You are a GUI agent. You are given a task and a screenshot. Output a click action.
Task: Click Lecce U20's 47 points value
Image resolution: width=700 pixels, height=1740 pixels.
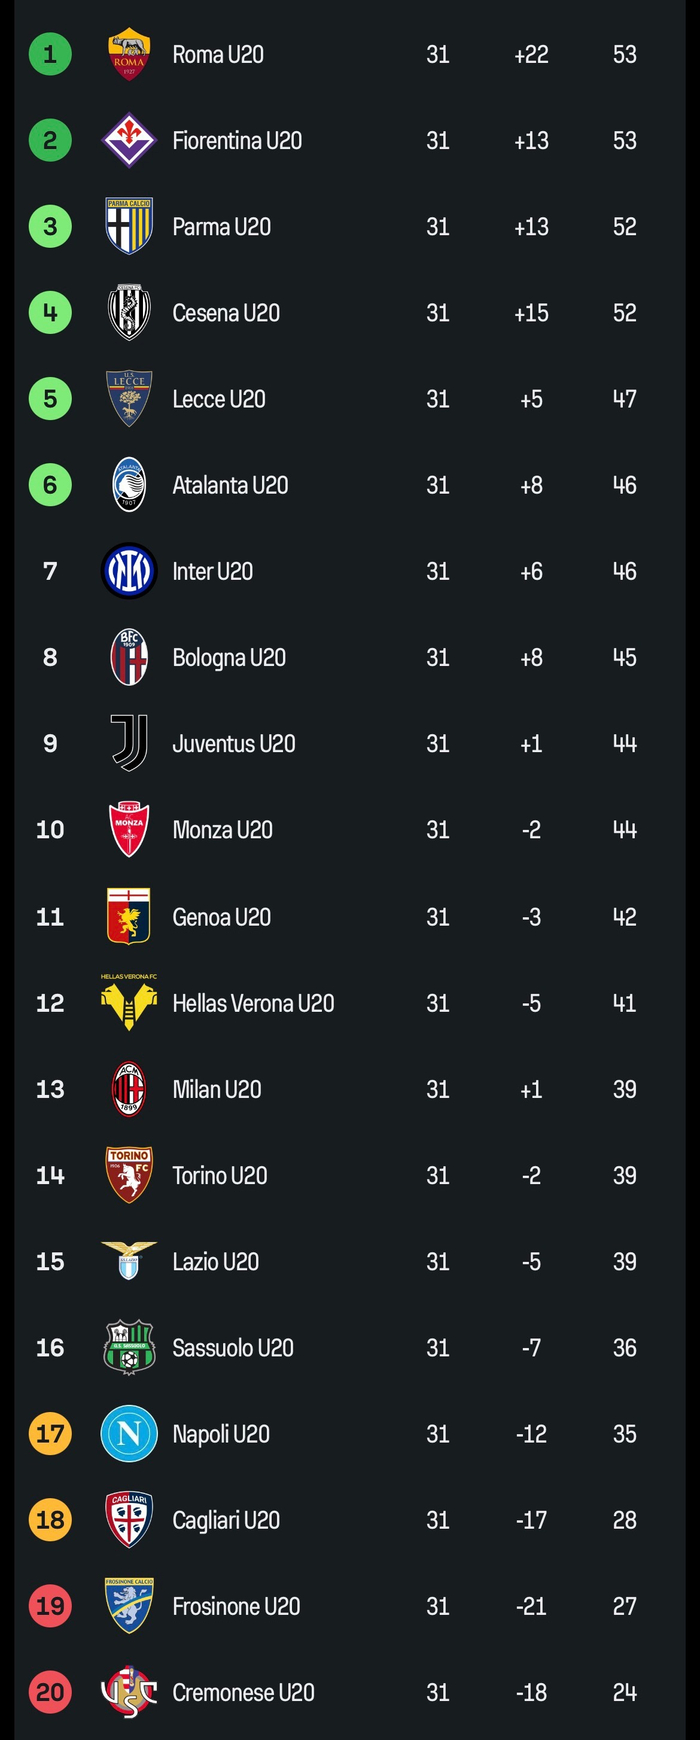coord(624,399)
